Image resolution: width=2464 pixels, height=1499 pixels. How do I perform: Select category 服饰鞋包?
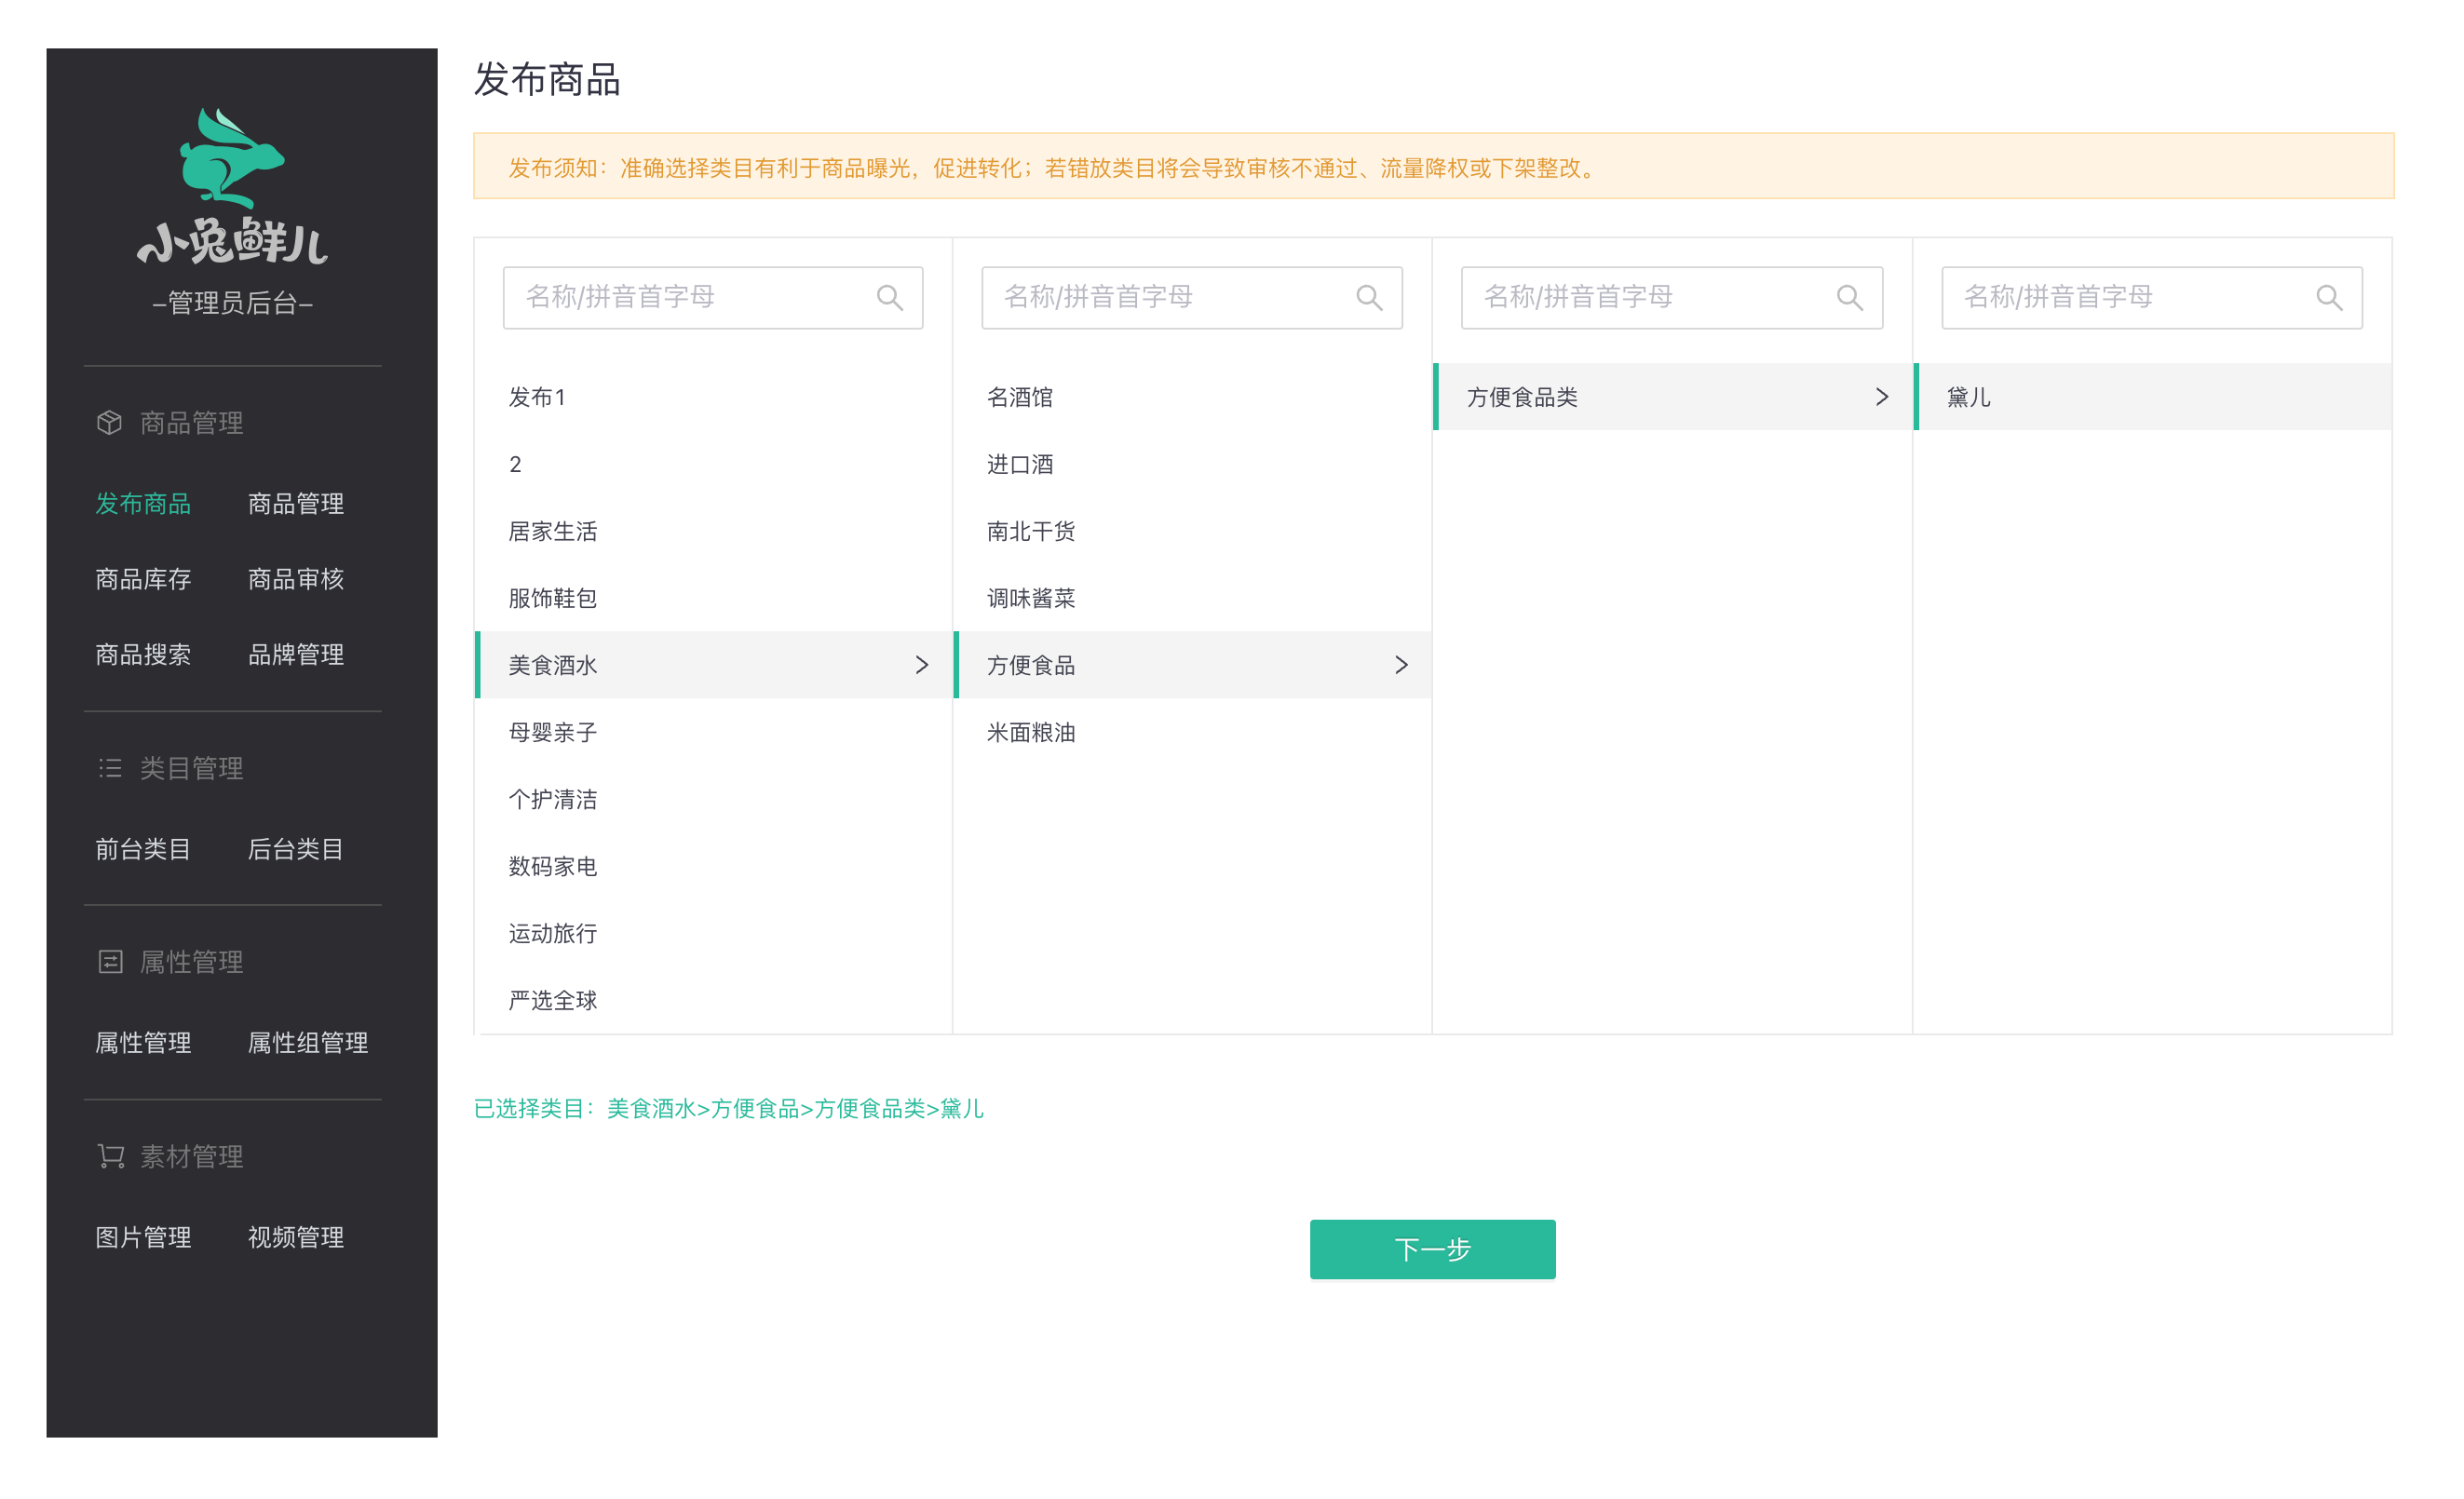pos(714,598)
